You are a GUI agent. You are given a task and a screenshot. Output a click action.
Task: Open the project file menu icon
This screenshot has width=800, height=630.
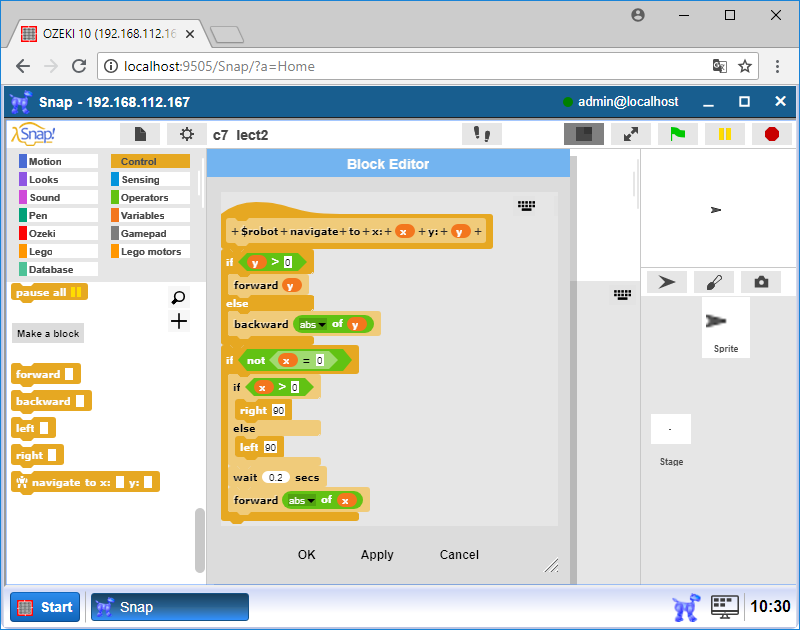(x=140, y=134)
